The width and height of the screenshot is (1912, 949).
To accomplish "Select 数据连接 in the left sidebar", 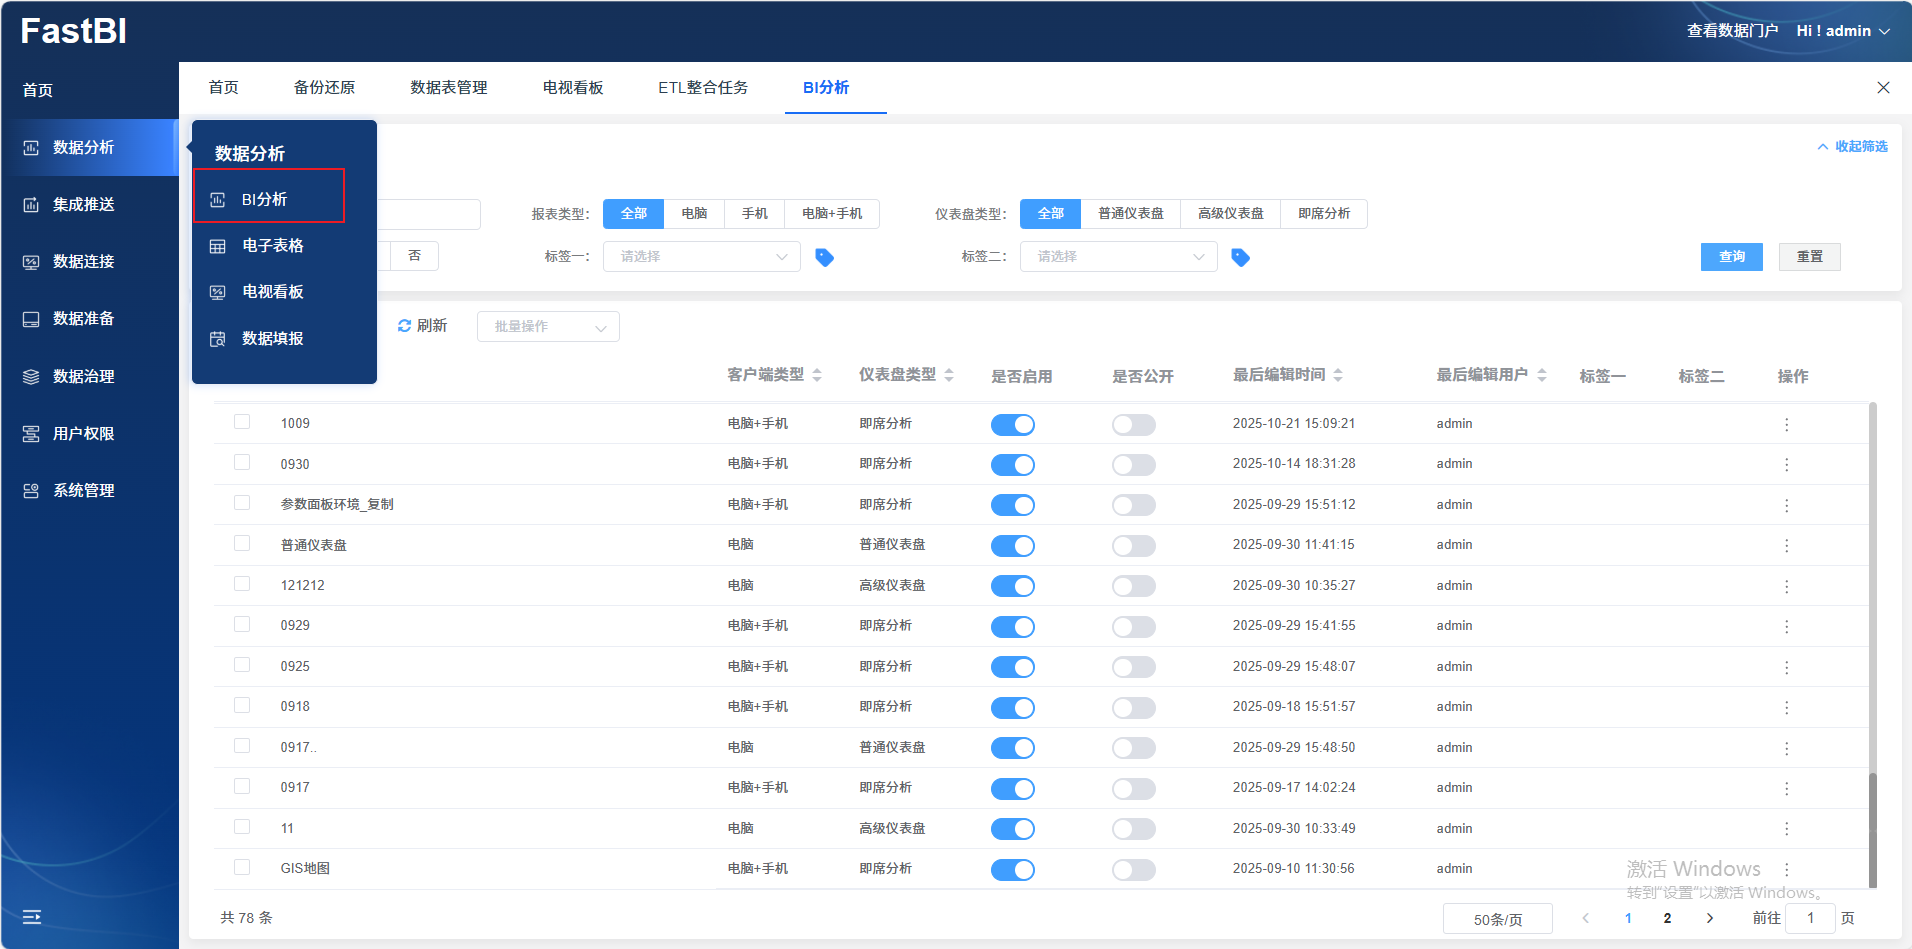I will pos(84,262).
